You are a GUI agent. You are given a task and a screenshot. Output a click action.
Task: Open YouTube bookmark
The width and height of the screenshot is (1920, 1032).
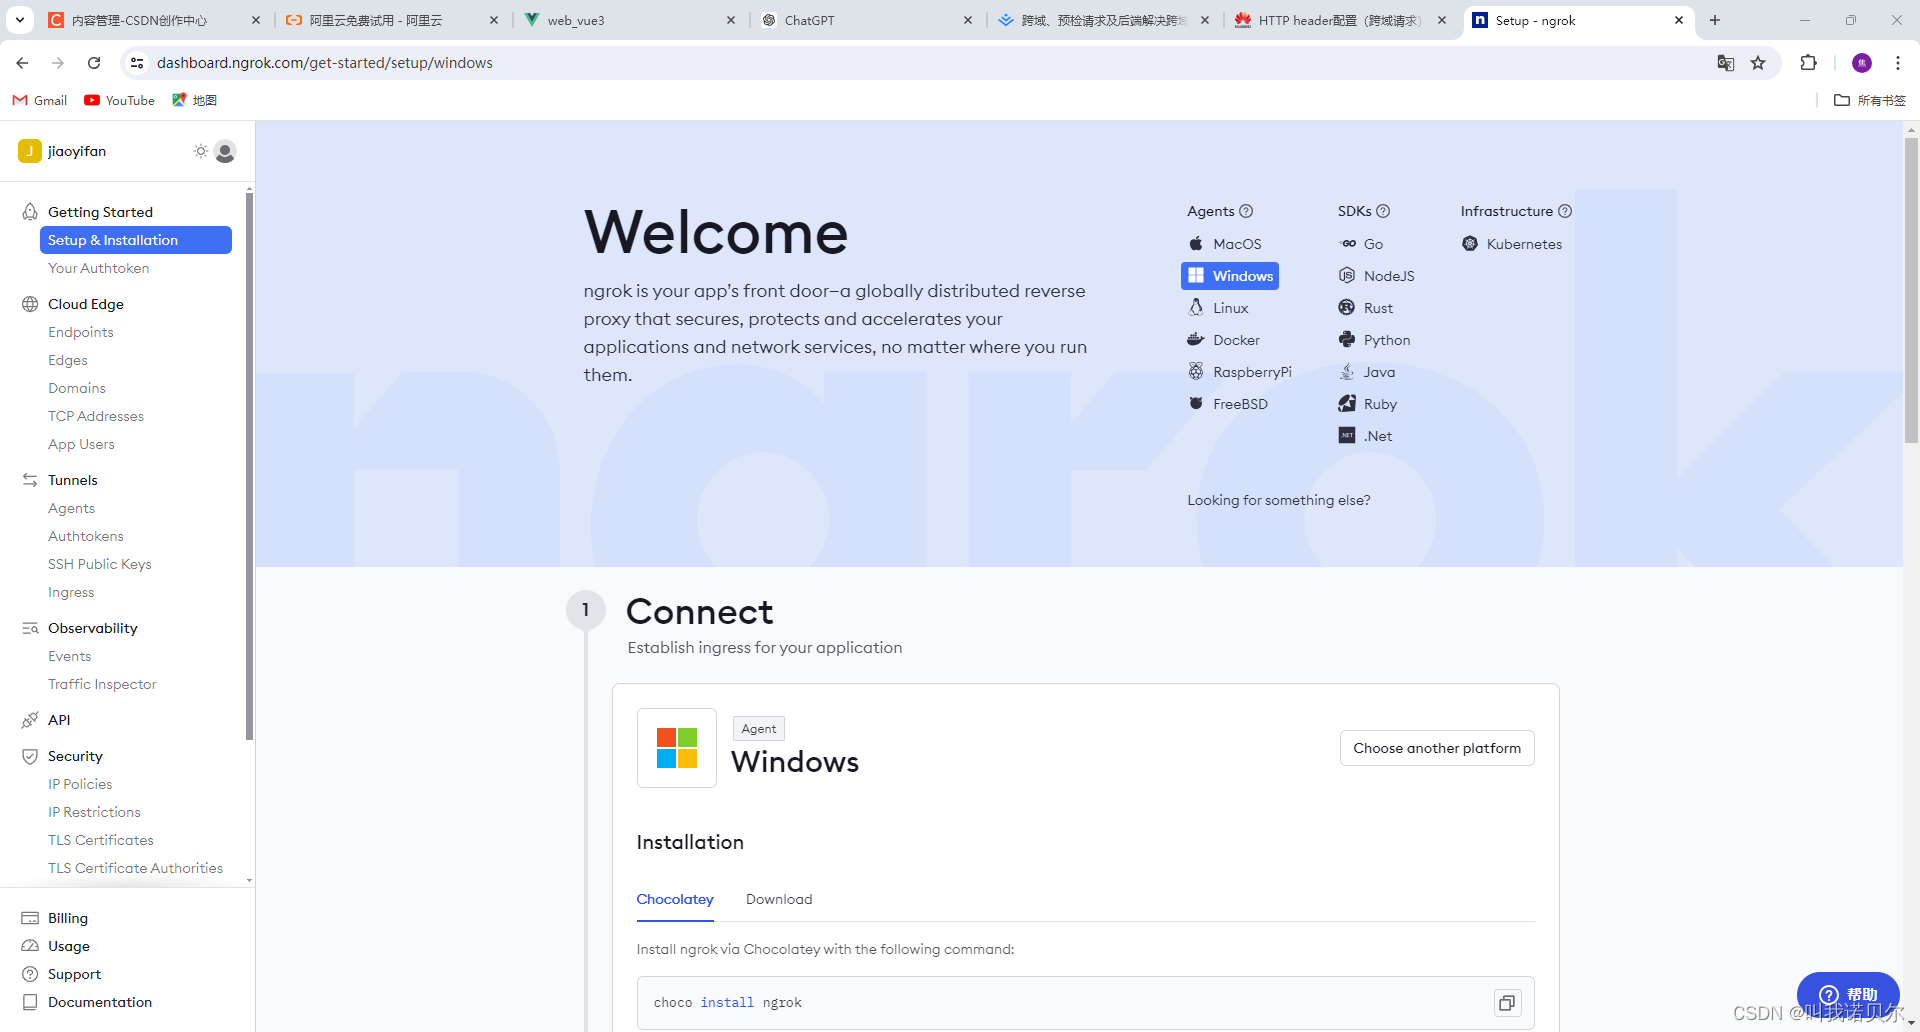120,100
